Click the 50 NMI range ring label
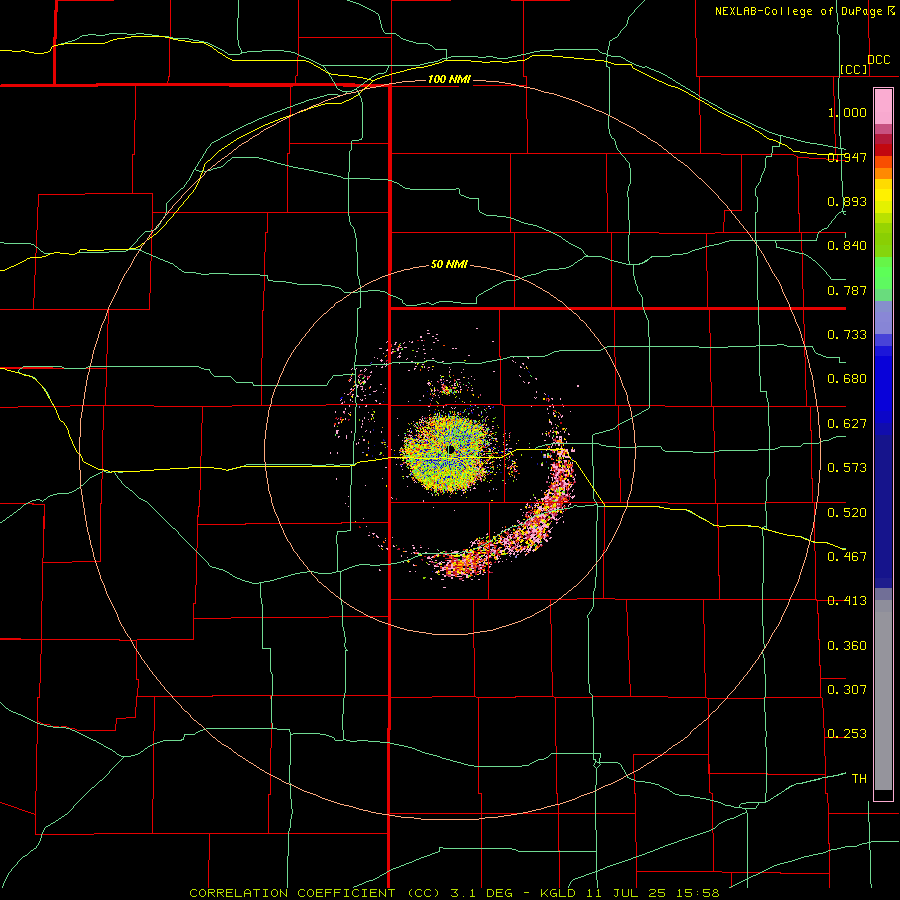Viewport: 900px width, 900px height. pos(449,264)
